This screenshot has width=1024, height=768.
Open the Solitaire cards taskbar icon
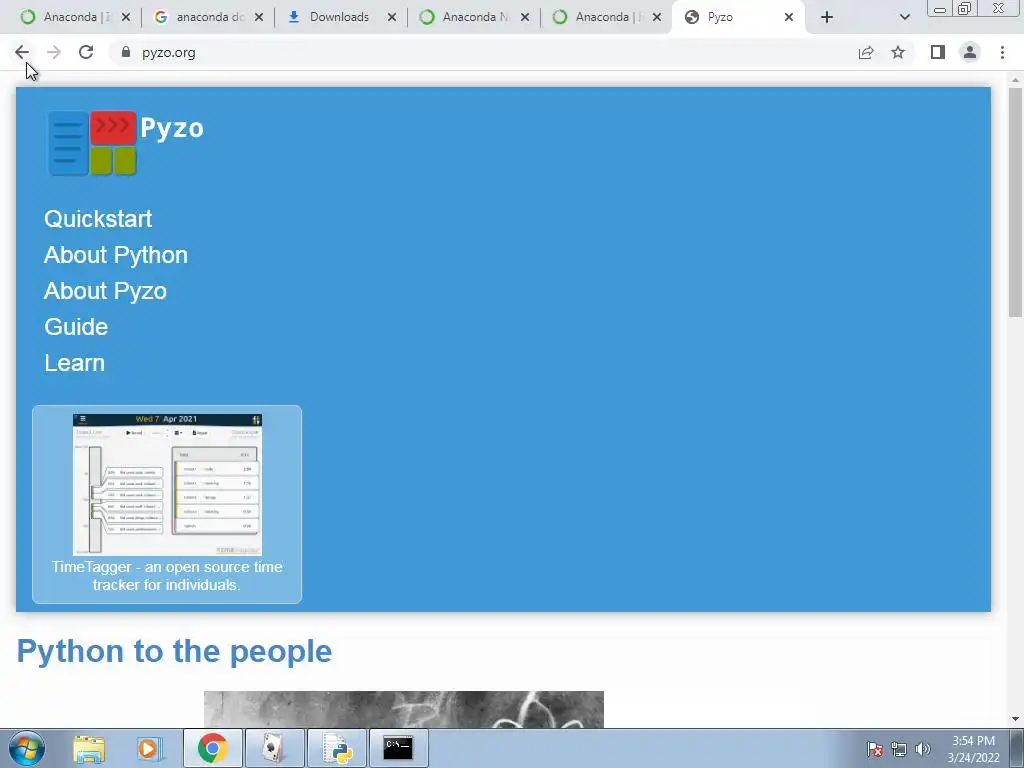(x=274, y=748)
